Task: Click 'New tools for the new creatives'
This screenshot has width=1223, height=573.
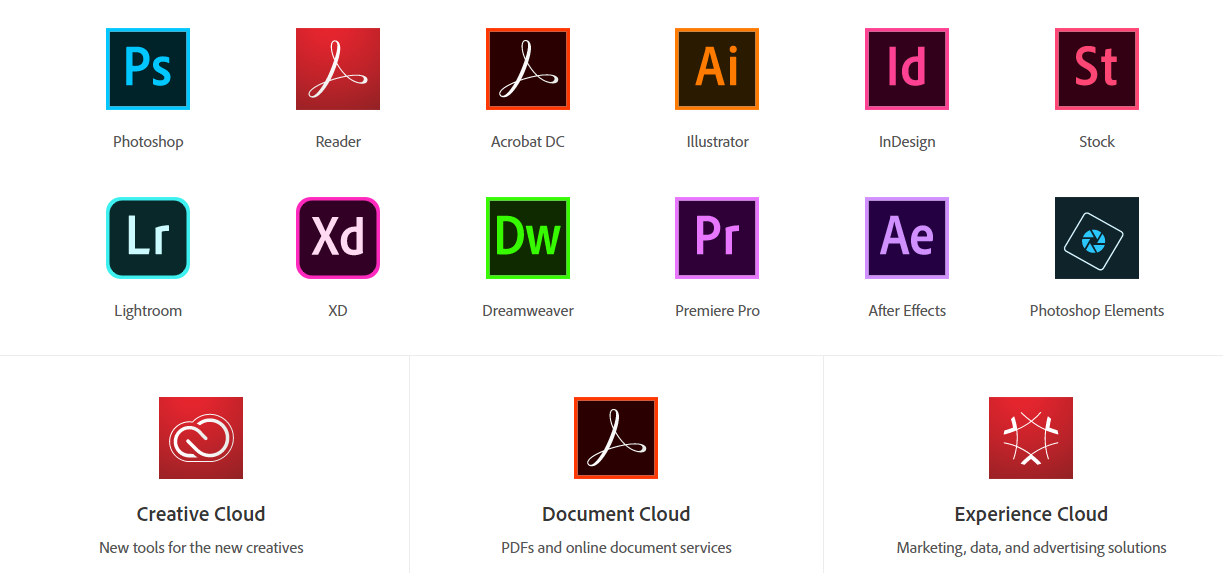Action: click(x=201, y=548)
